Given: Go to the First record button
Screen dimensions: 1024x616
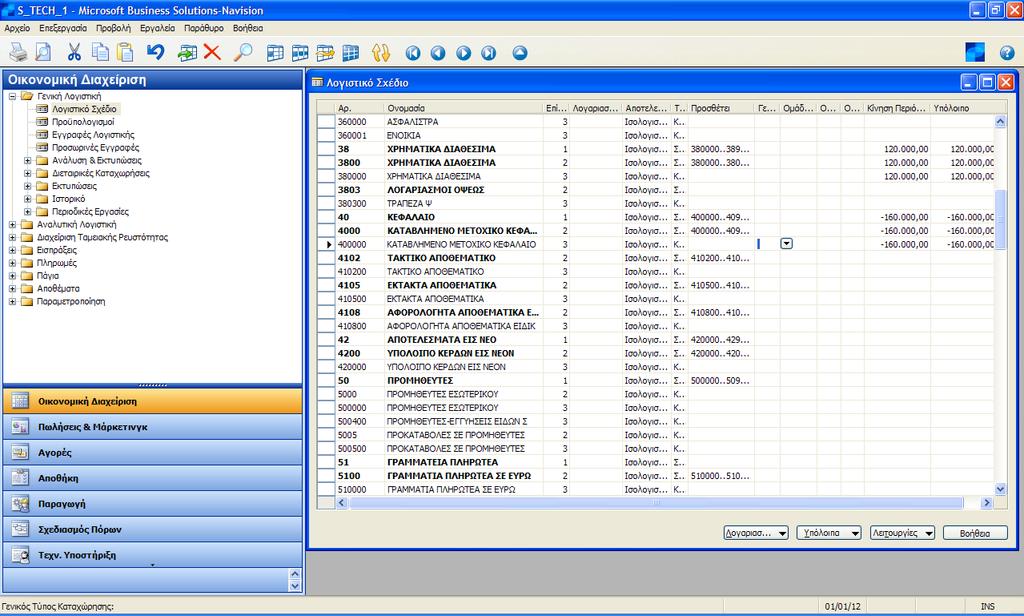Looking at the screenshot, I should 413,54.
